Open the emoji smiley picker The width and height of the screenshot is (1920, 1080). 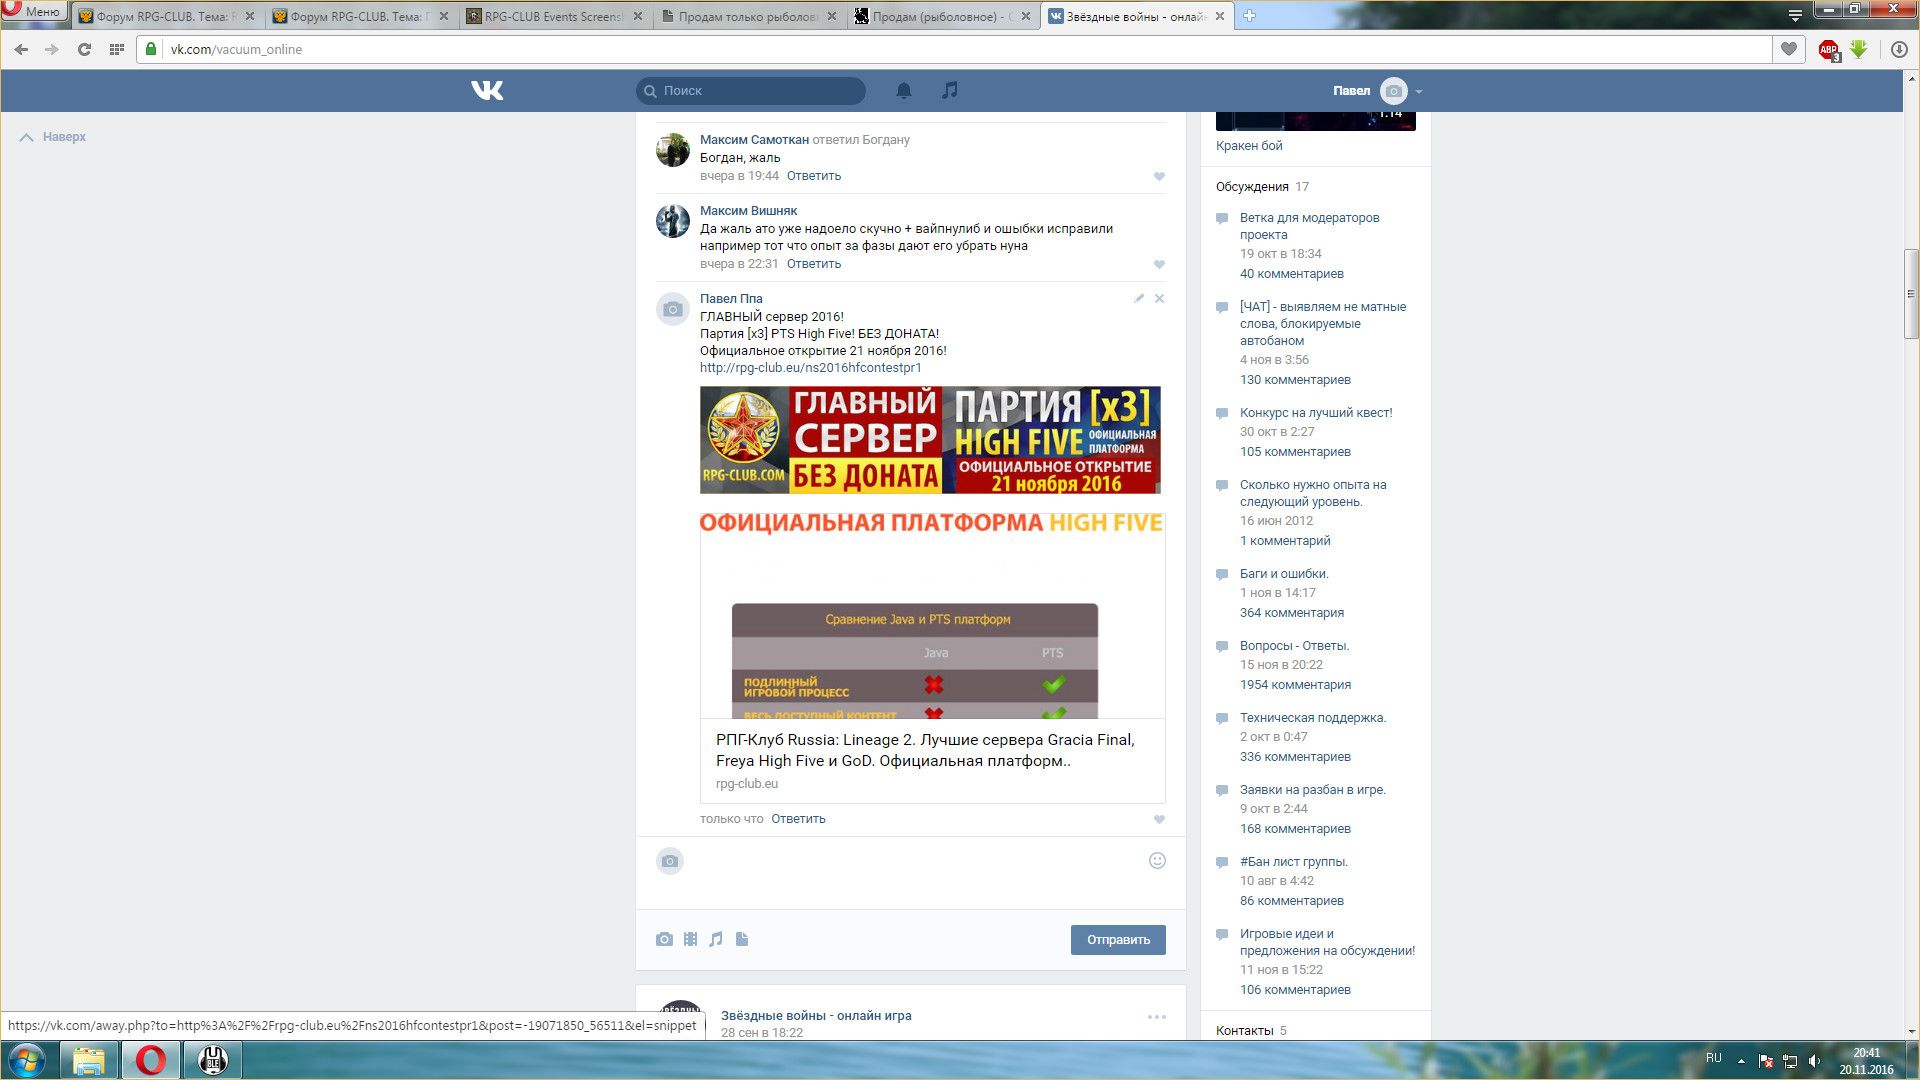click(1157, 861)
